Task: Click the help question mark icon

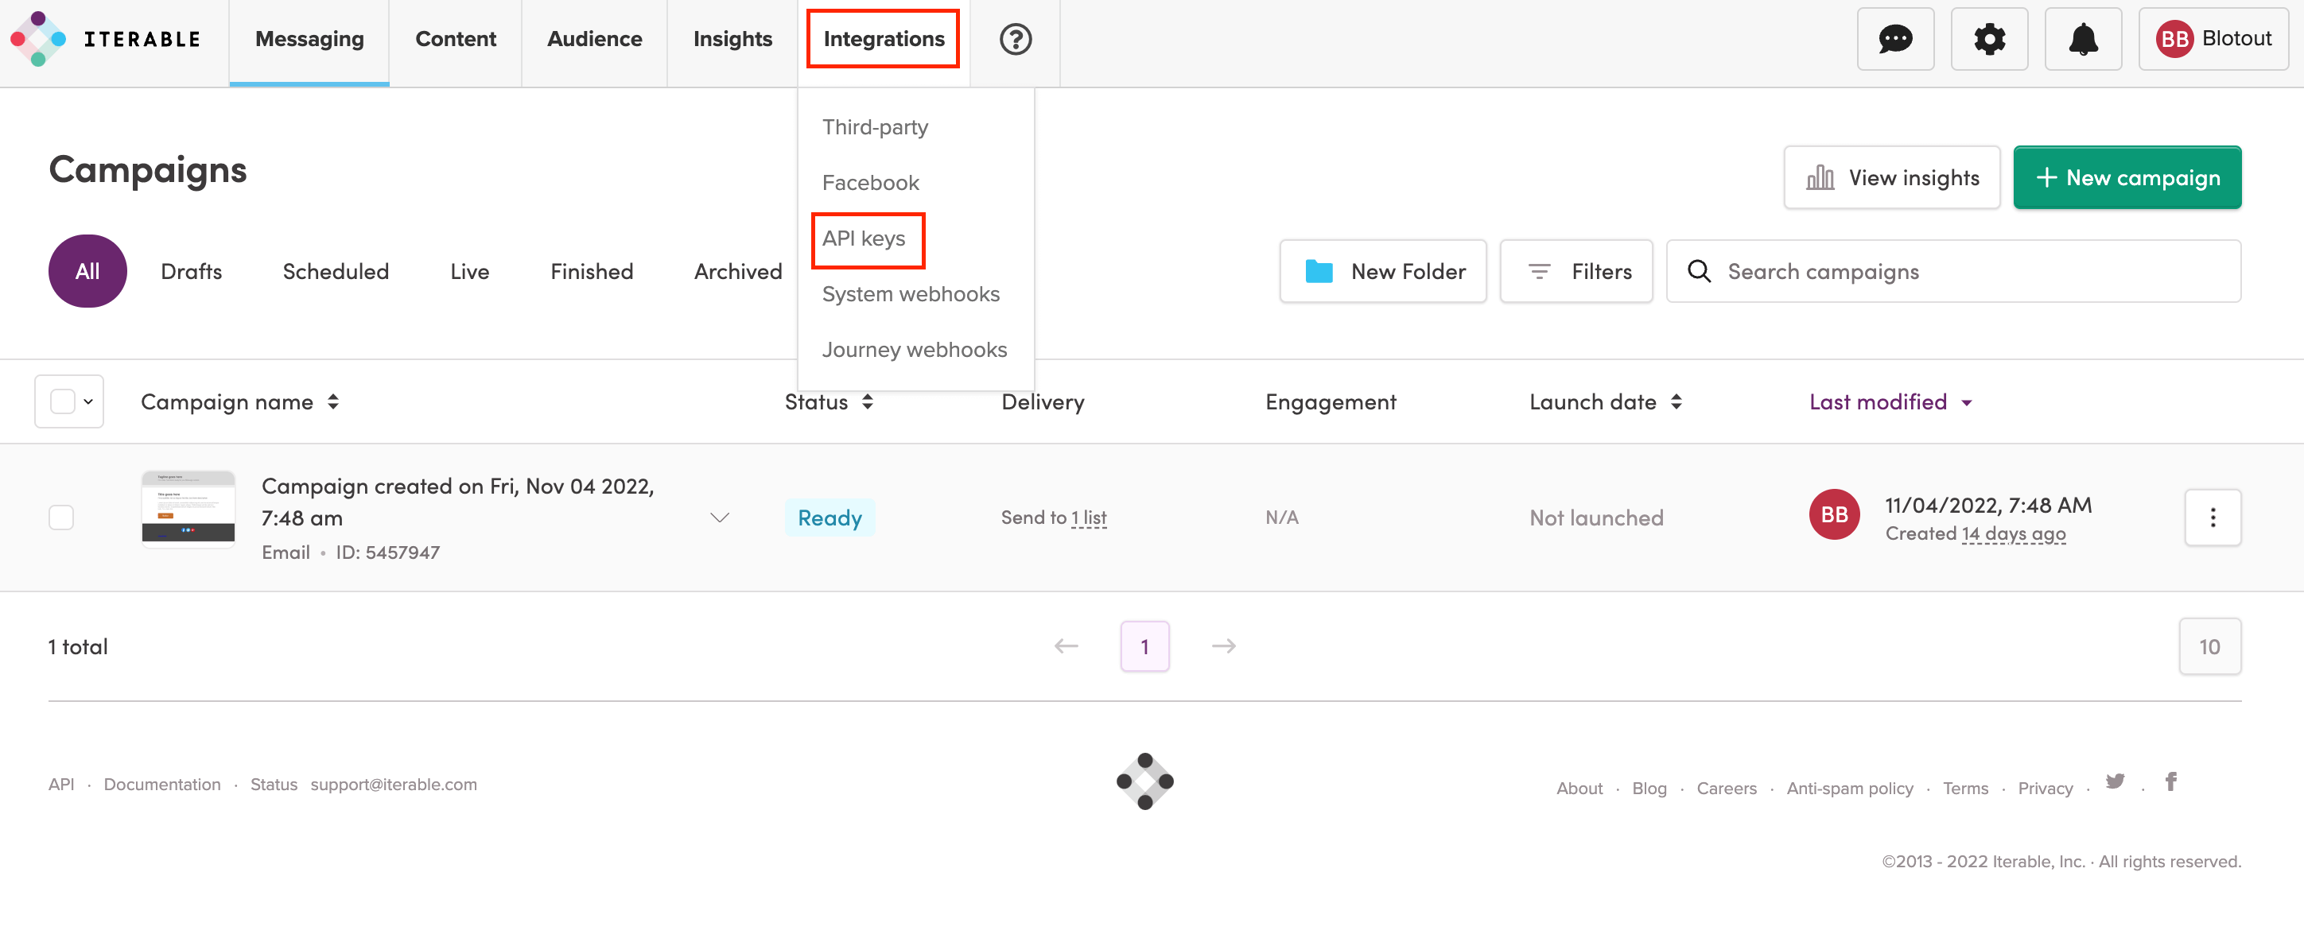Action: point(1015,39)
